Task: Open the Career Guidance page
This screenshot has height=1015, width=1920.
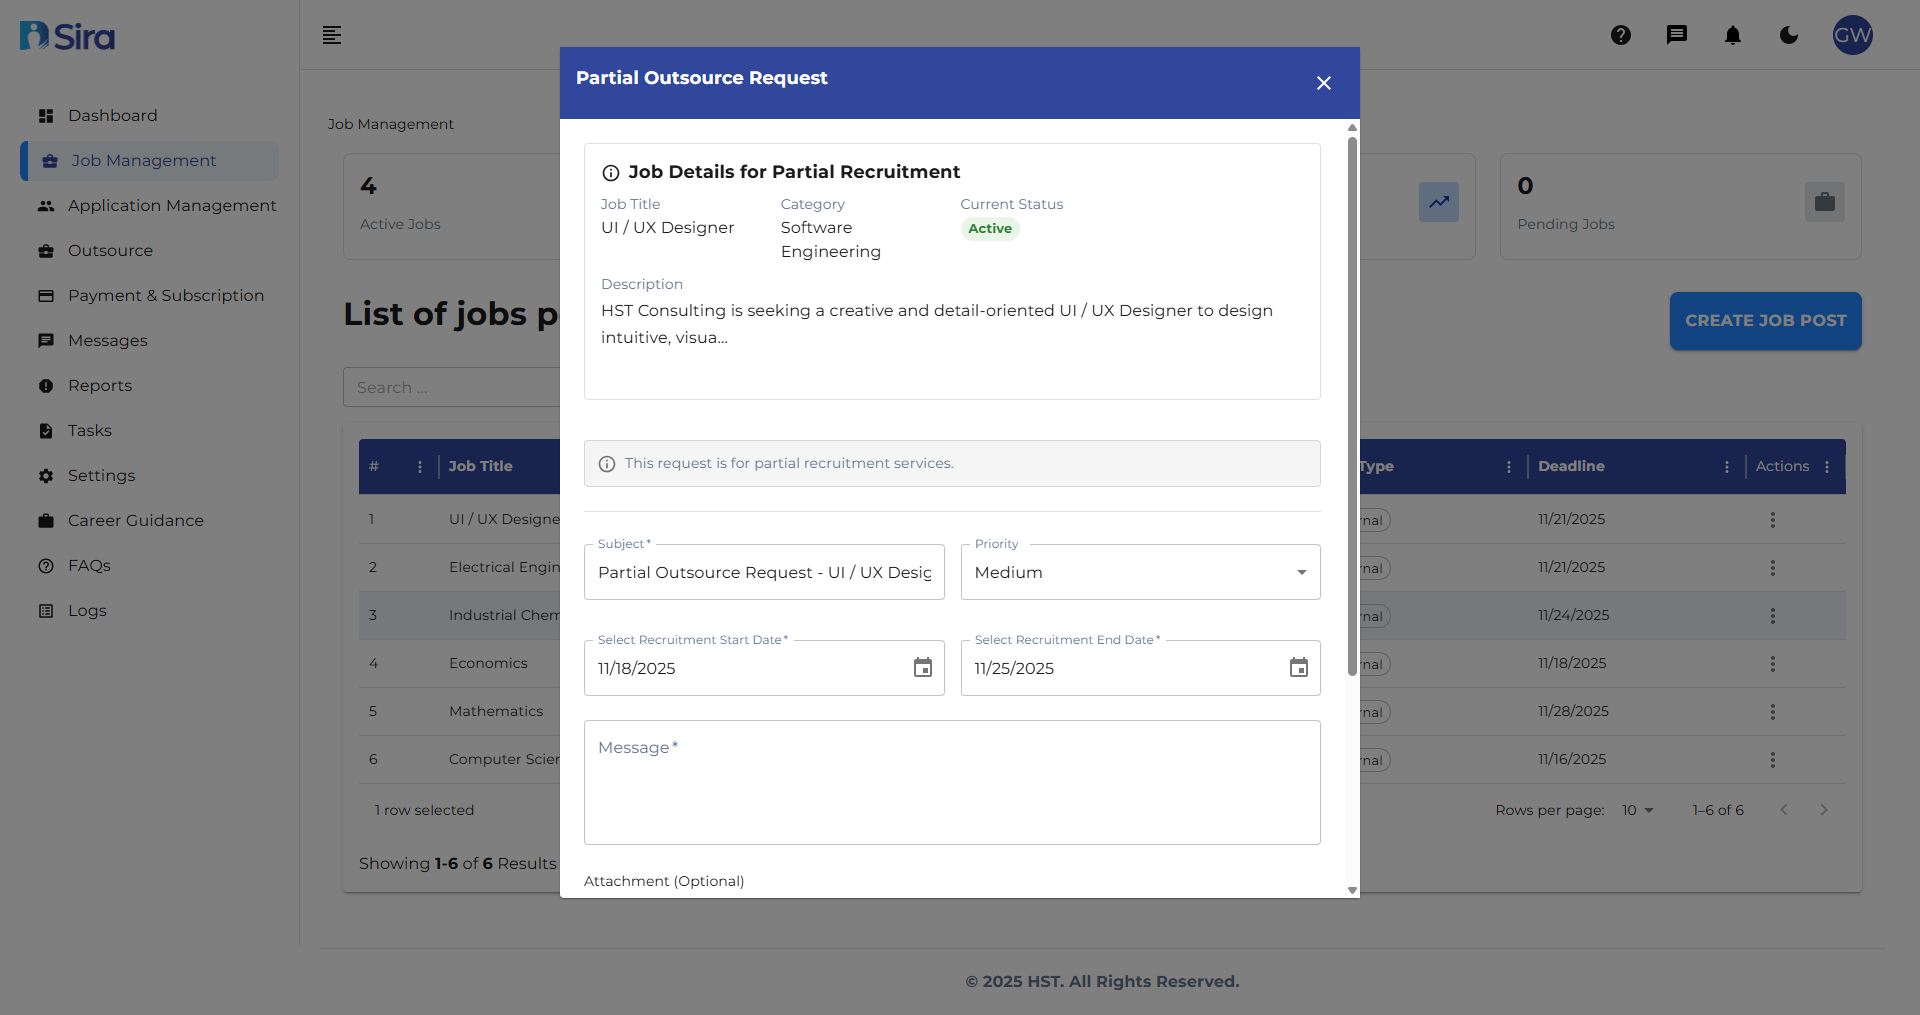Action: click(x=136, y=520)
